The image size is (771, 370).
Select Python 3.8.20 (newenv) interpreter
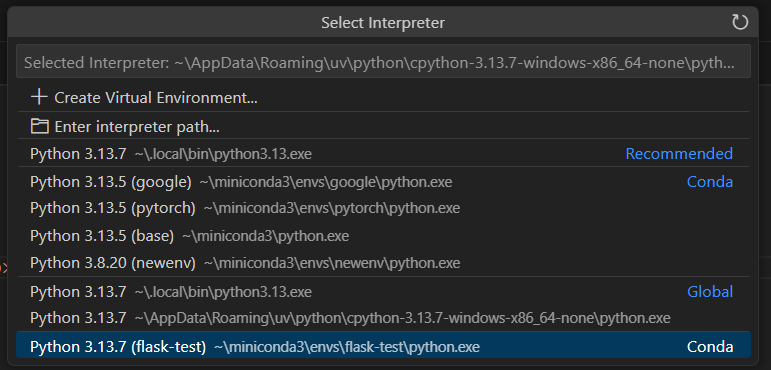point(383,263)
